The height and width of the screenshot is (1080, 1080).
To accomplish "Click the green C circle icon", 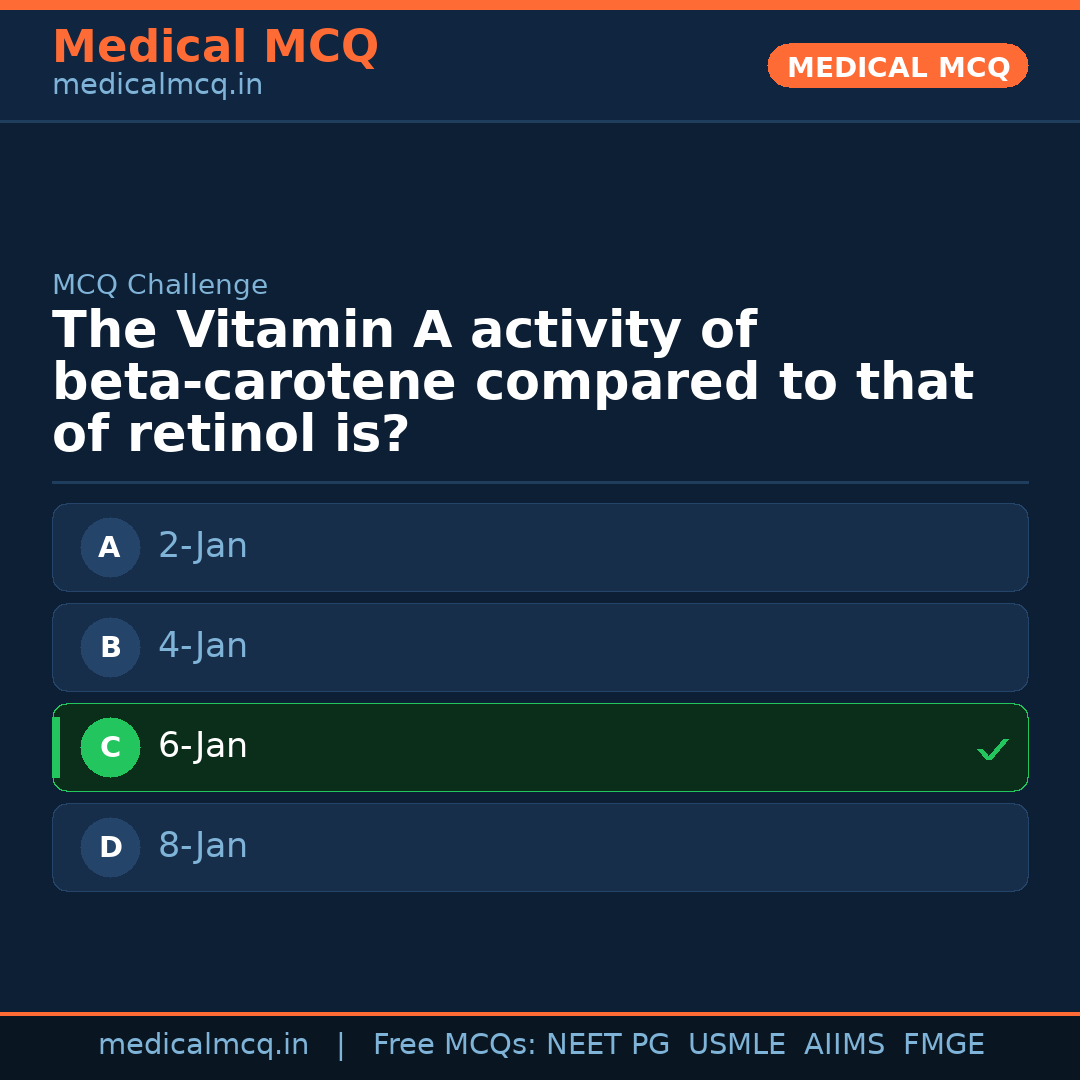I will tap(110, 747).
